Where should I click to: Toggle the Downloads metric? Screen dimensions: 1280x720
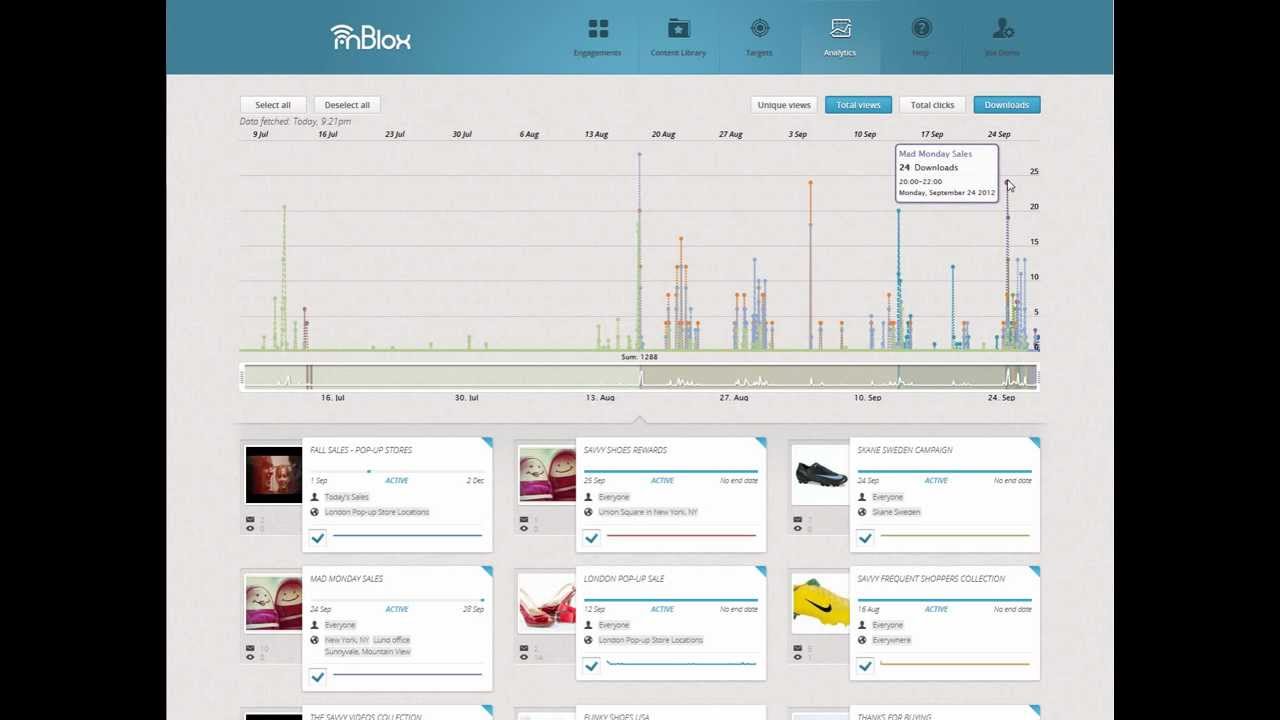click(1007, 105)
